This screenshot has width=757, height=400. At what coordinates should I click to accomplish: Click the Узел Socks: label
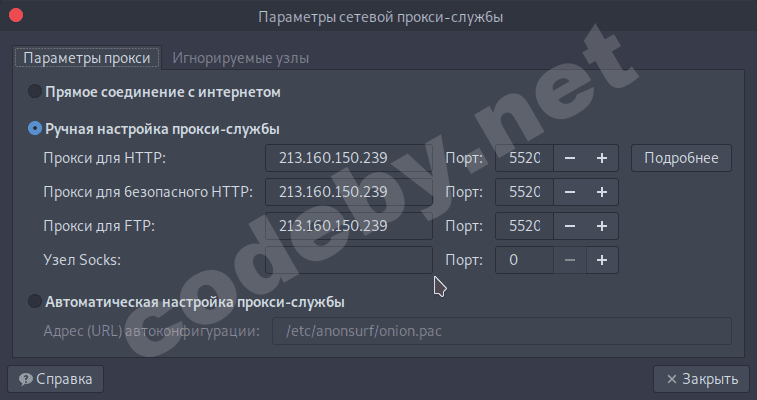[x=82, y=260]
